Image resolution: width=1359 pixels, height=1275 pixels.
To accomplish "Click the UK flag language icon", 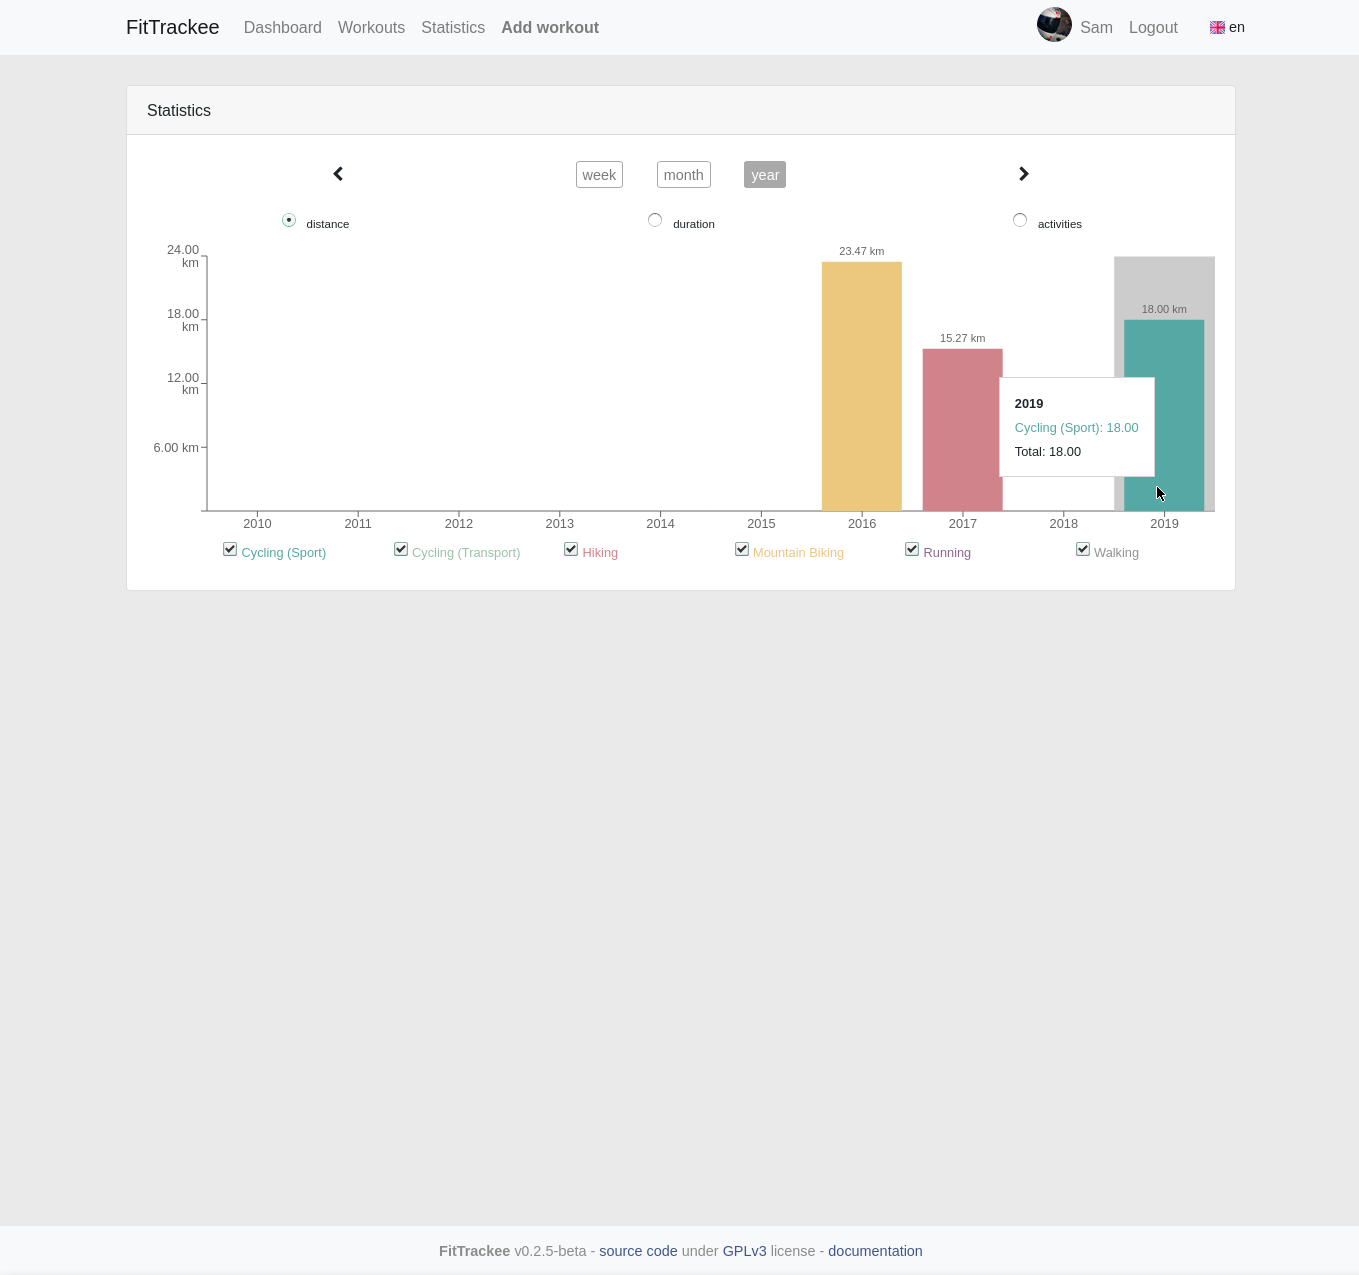I will point(1217,28).
